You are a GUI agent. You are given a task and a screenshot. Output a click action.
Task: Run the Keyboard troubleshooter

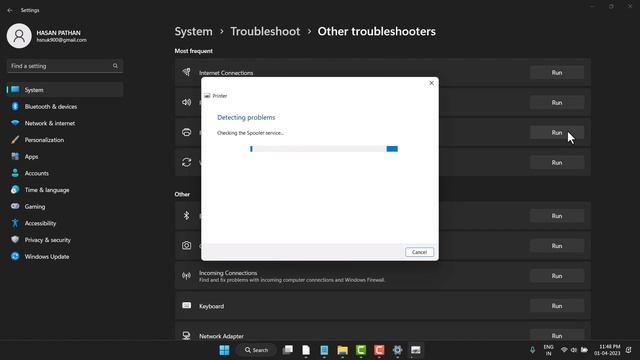(x=557, y=306)
